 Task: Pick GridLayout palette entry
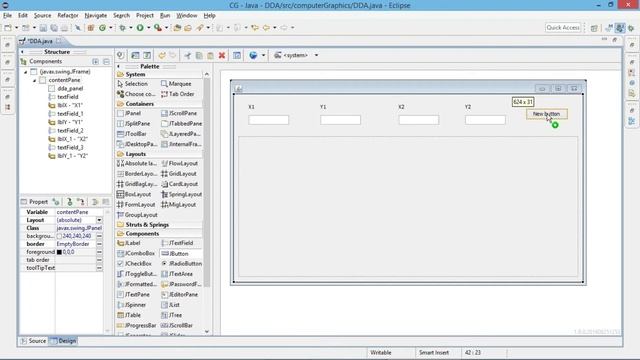tap(179, 173)
